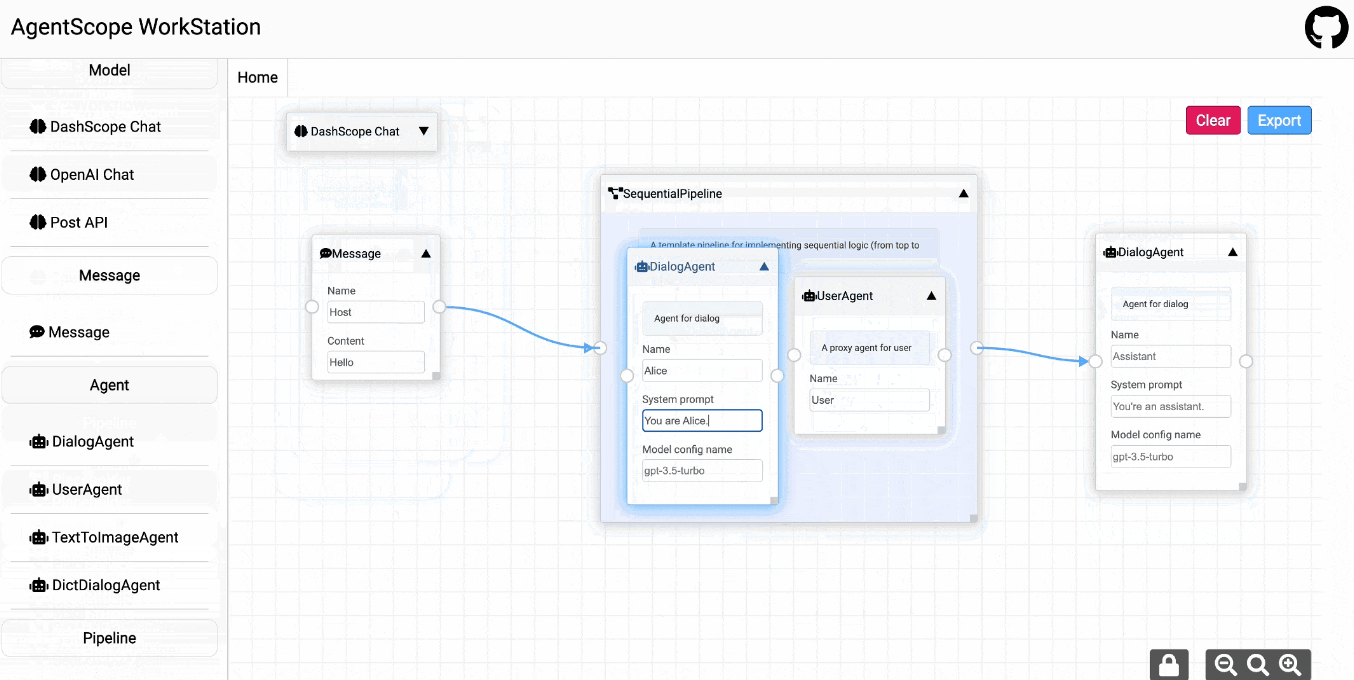1354x680 pixels.
Task: Click the Assistant DialogAgent node's output port
Action: [1246, 361]
